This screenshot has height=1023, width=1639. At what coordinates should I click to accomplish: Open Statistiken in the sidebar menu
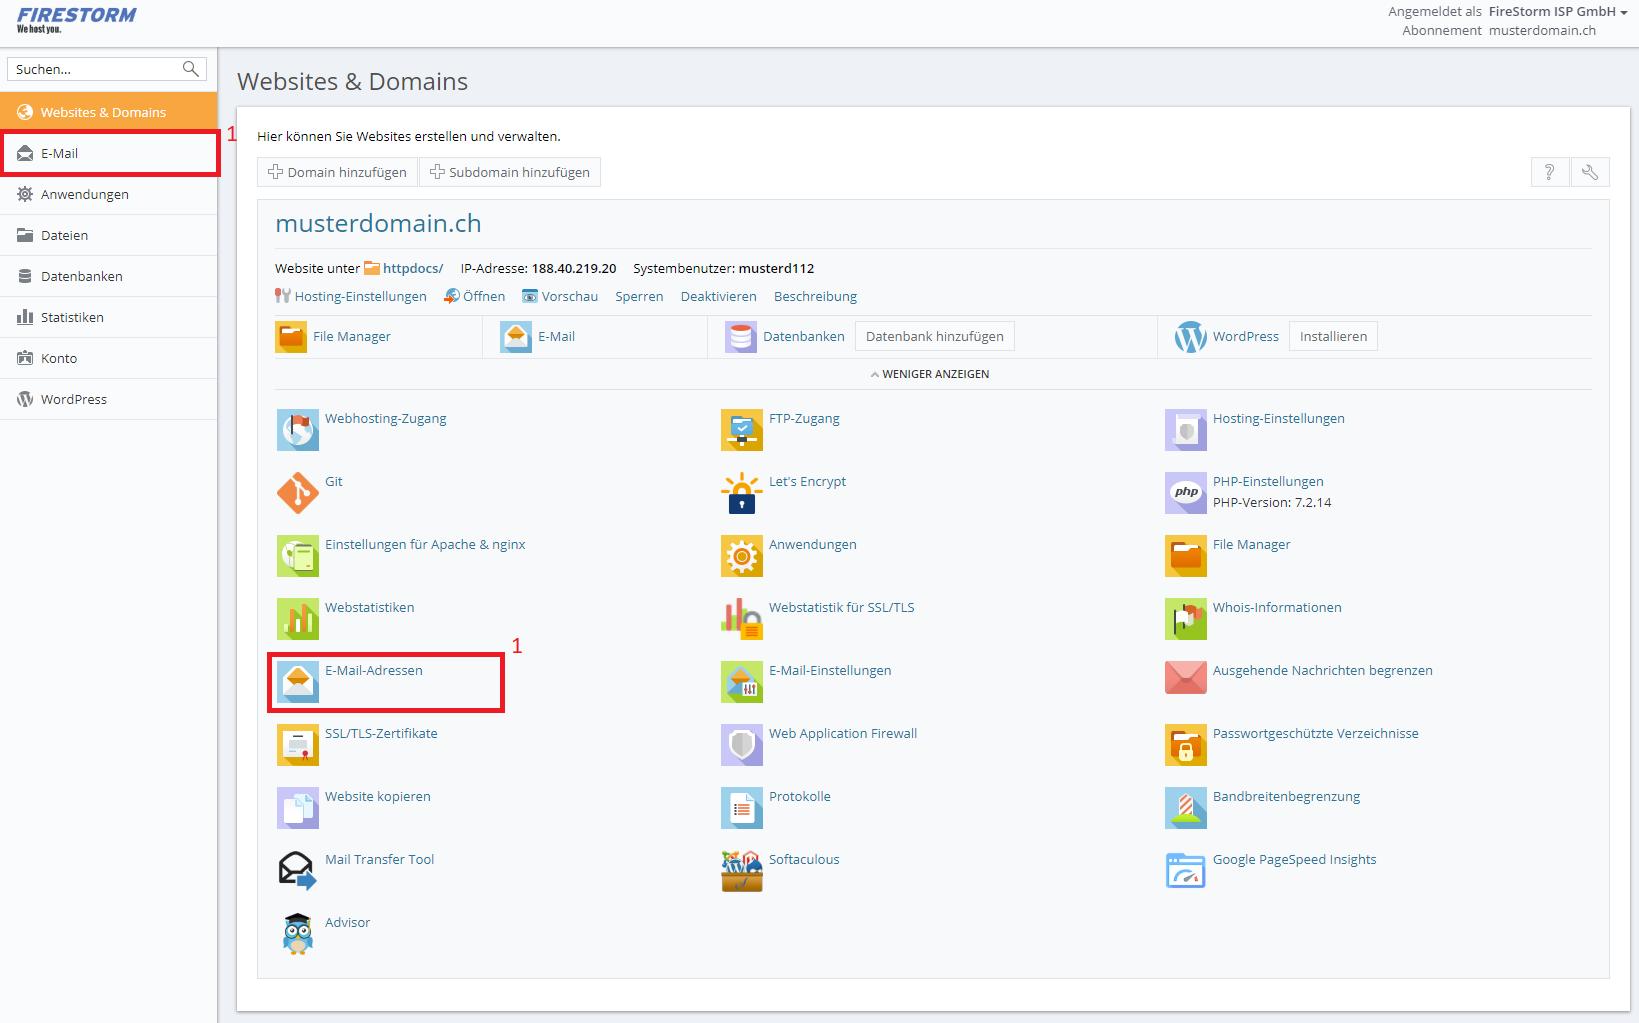click(72, 318)
